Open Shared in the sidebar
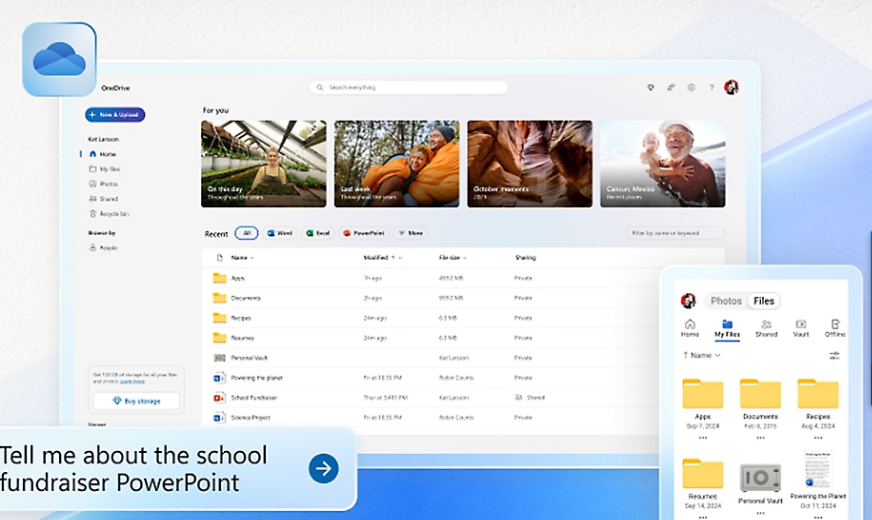872x520 pixels. 103,199
